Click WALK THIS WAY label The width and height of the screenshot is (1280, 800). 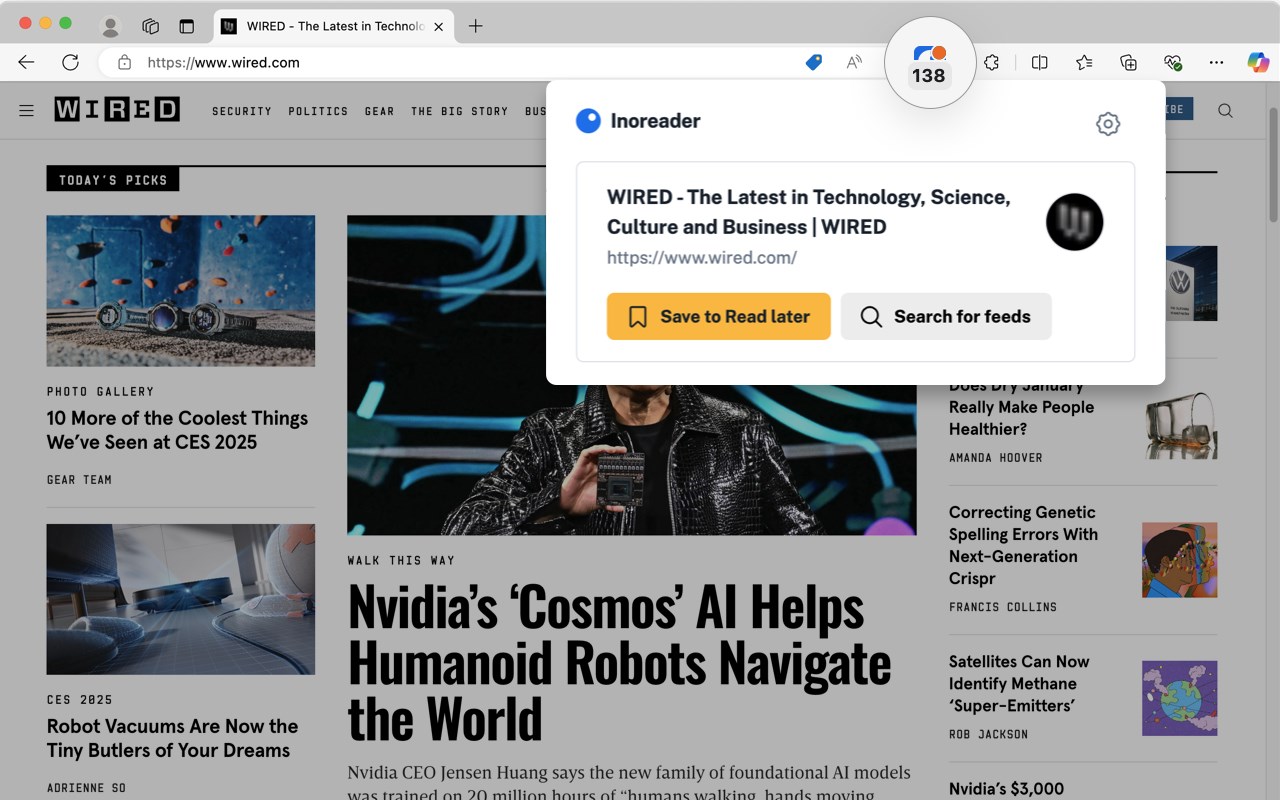(x=401, y=561)
